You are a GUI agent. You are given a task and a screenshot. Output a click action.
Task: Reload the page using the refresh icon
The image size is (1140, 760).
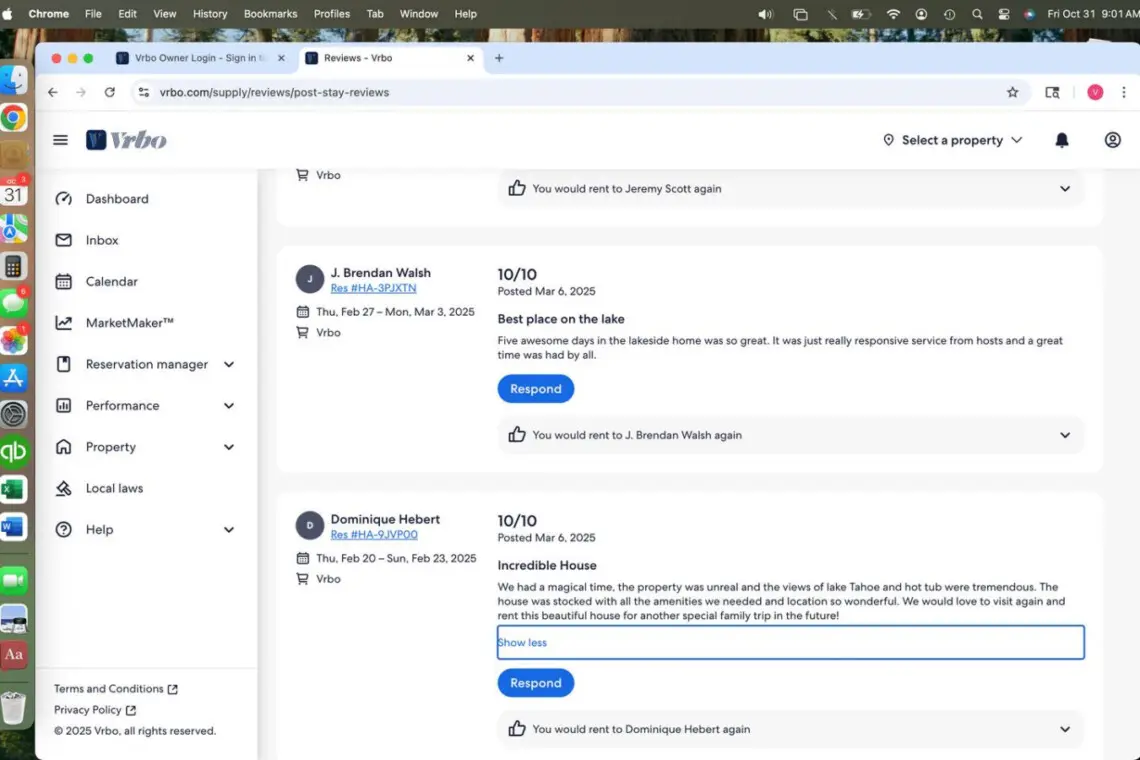tap(109, 92)
